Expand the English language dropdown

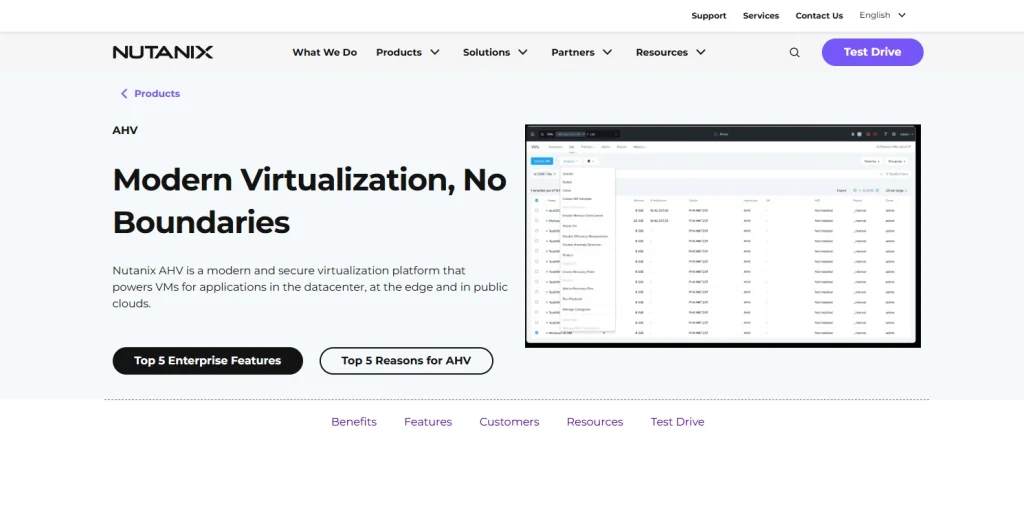(x=882, y=15)
